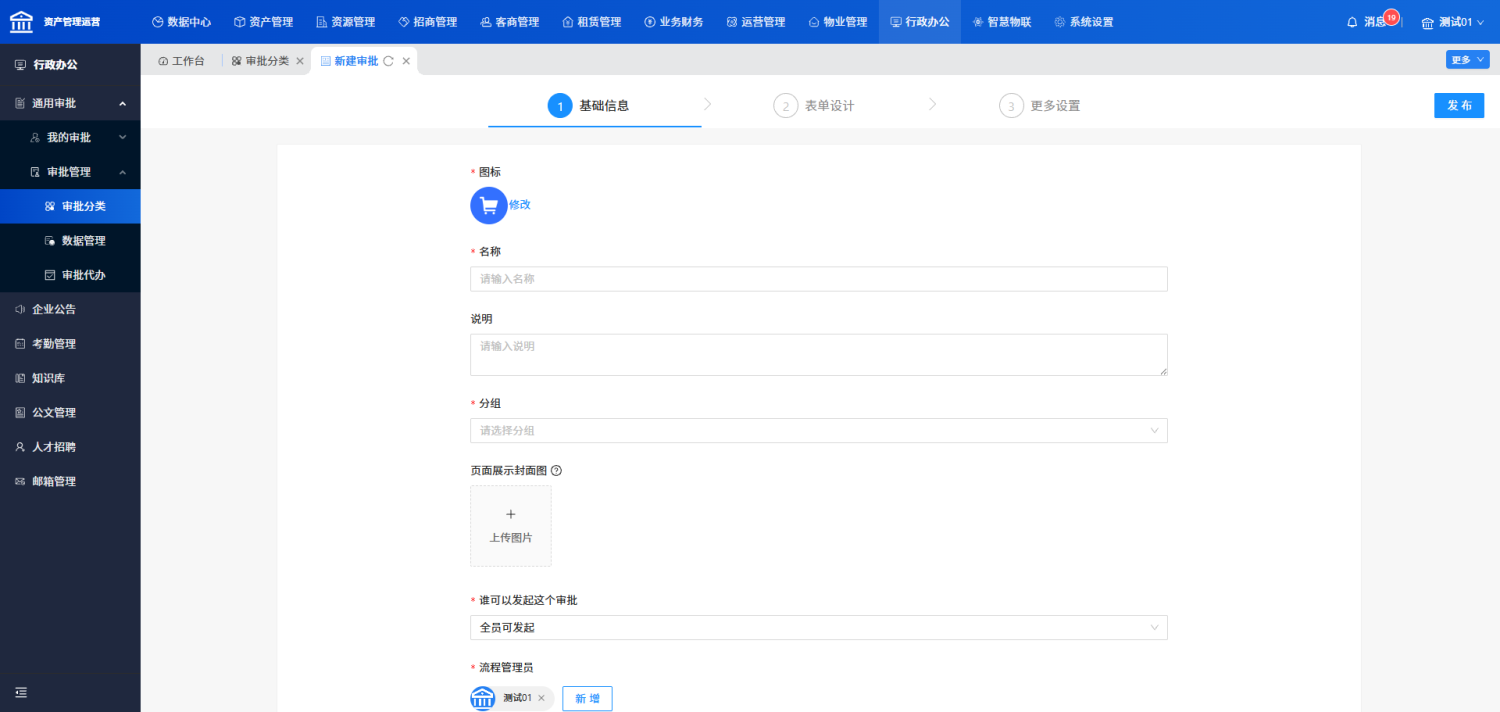Open the 分组 select dropdown
The height and width of the screenshot is (712, 1500).
pyautogui.click(x=818, y=431)
